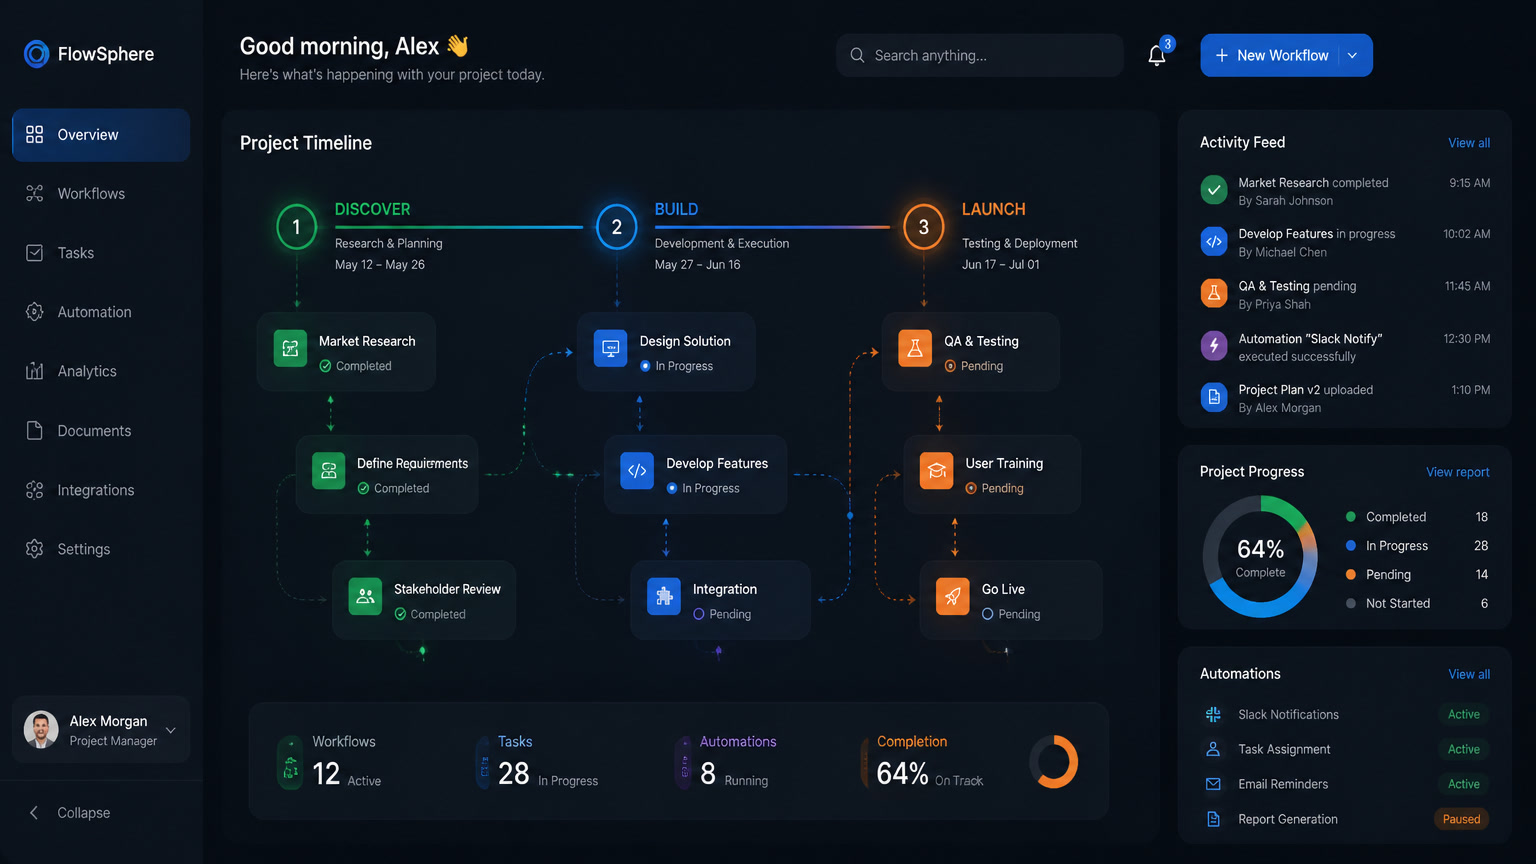This screenshot has height=864, width=1536.
Task: Open Settings in the sidebar
Action: (x=101, y=549)
